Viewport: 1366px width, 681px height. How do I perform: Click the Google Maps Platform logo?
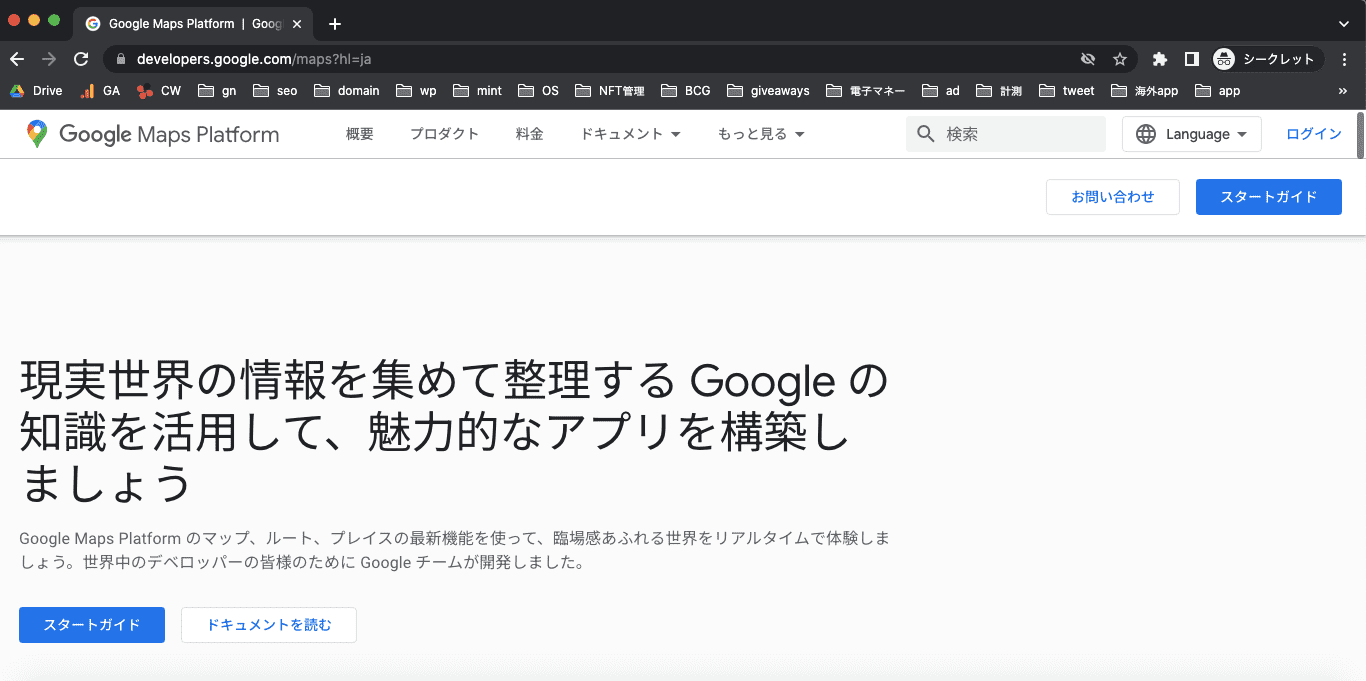tap(153, 134)
